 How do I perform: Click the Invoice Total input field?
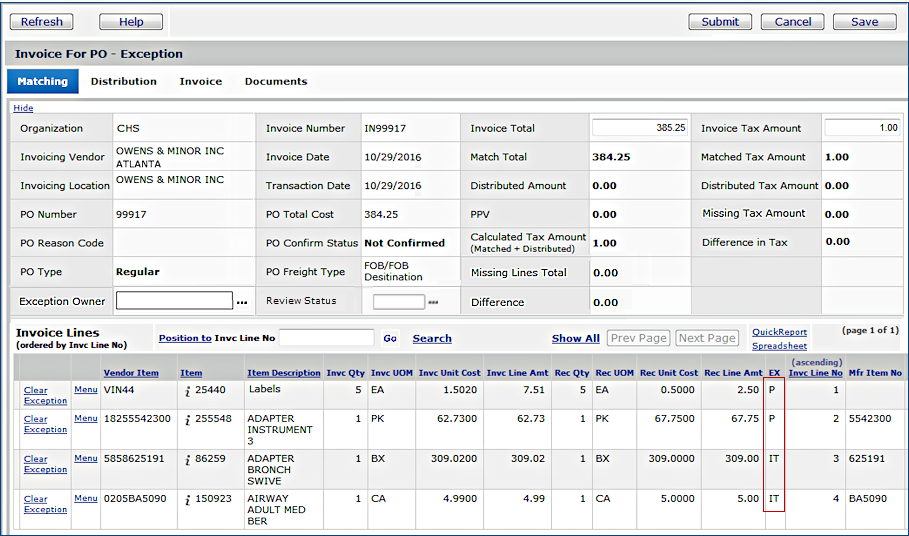(x=640, y=128)
